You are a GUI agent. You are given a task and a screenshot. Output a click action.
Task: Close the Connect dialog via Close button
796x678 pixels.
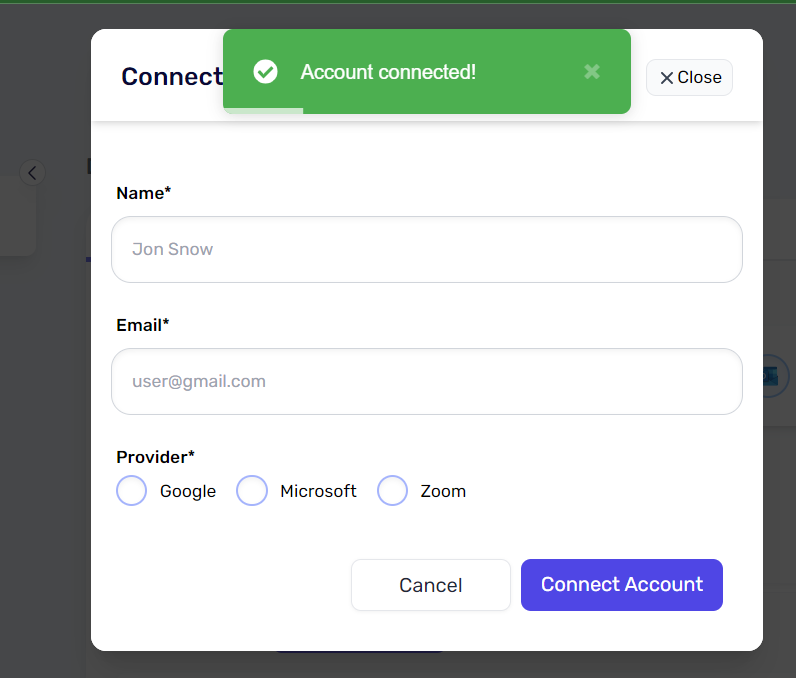click(689, 78)
